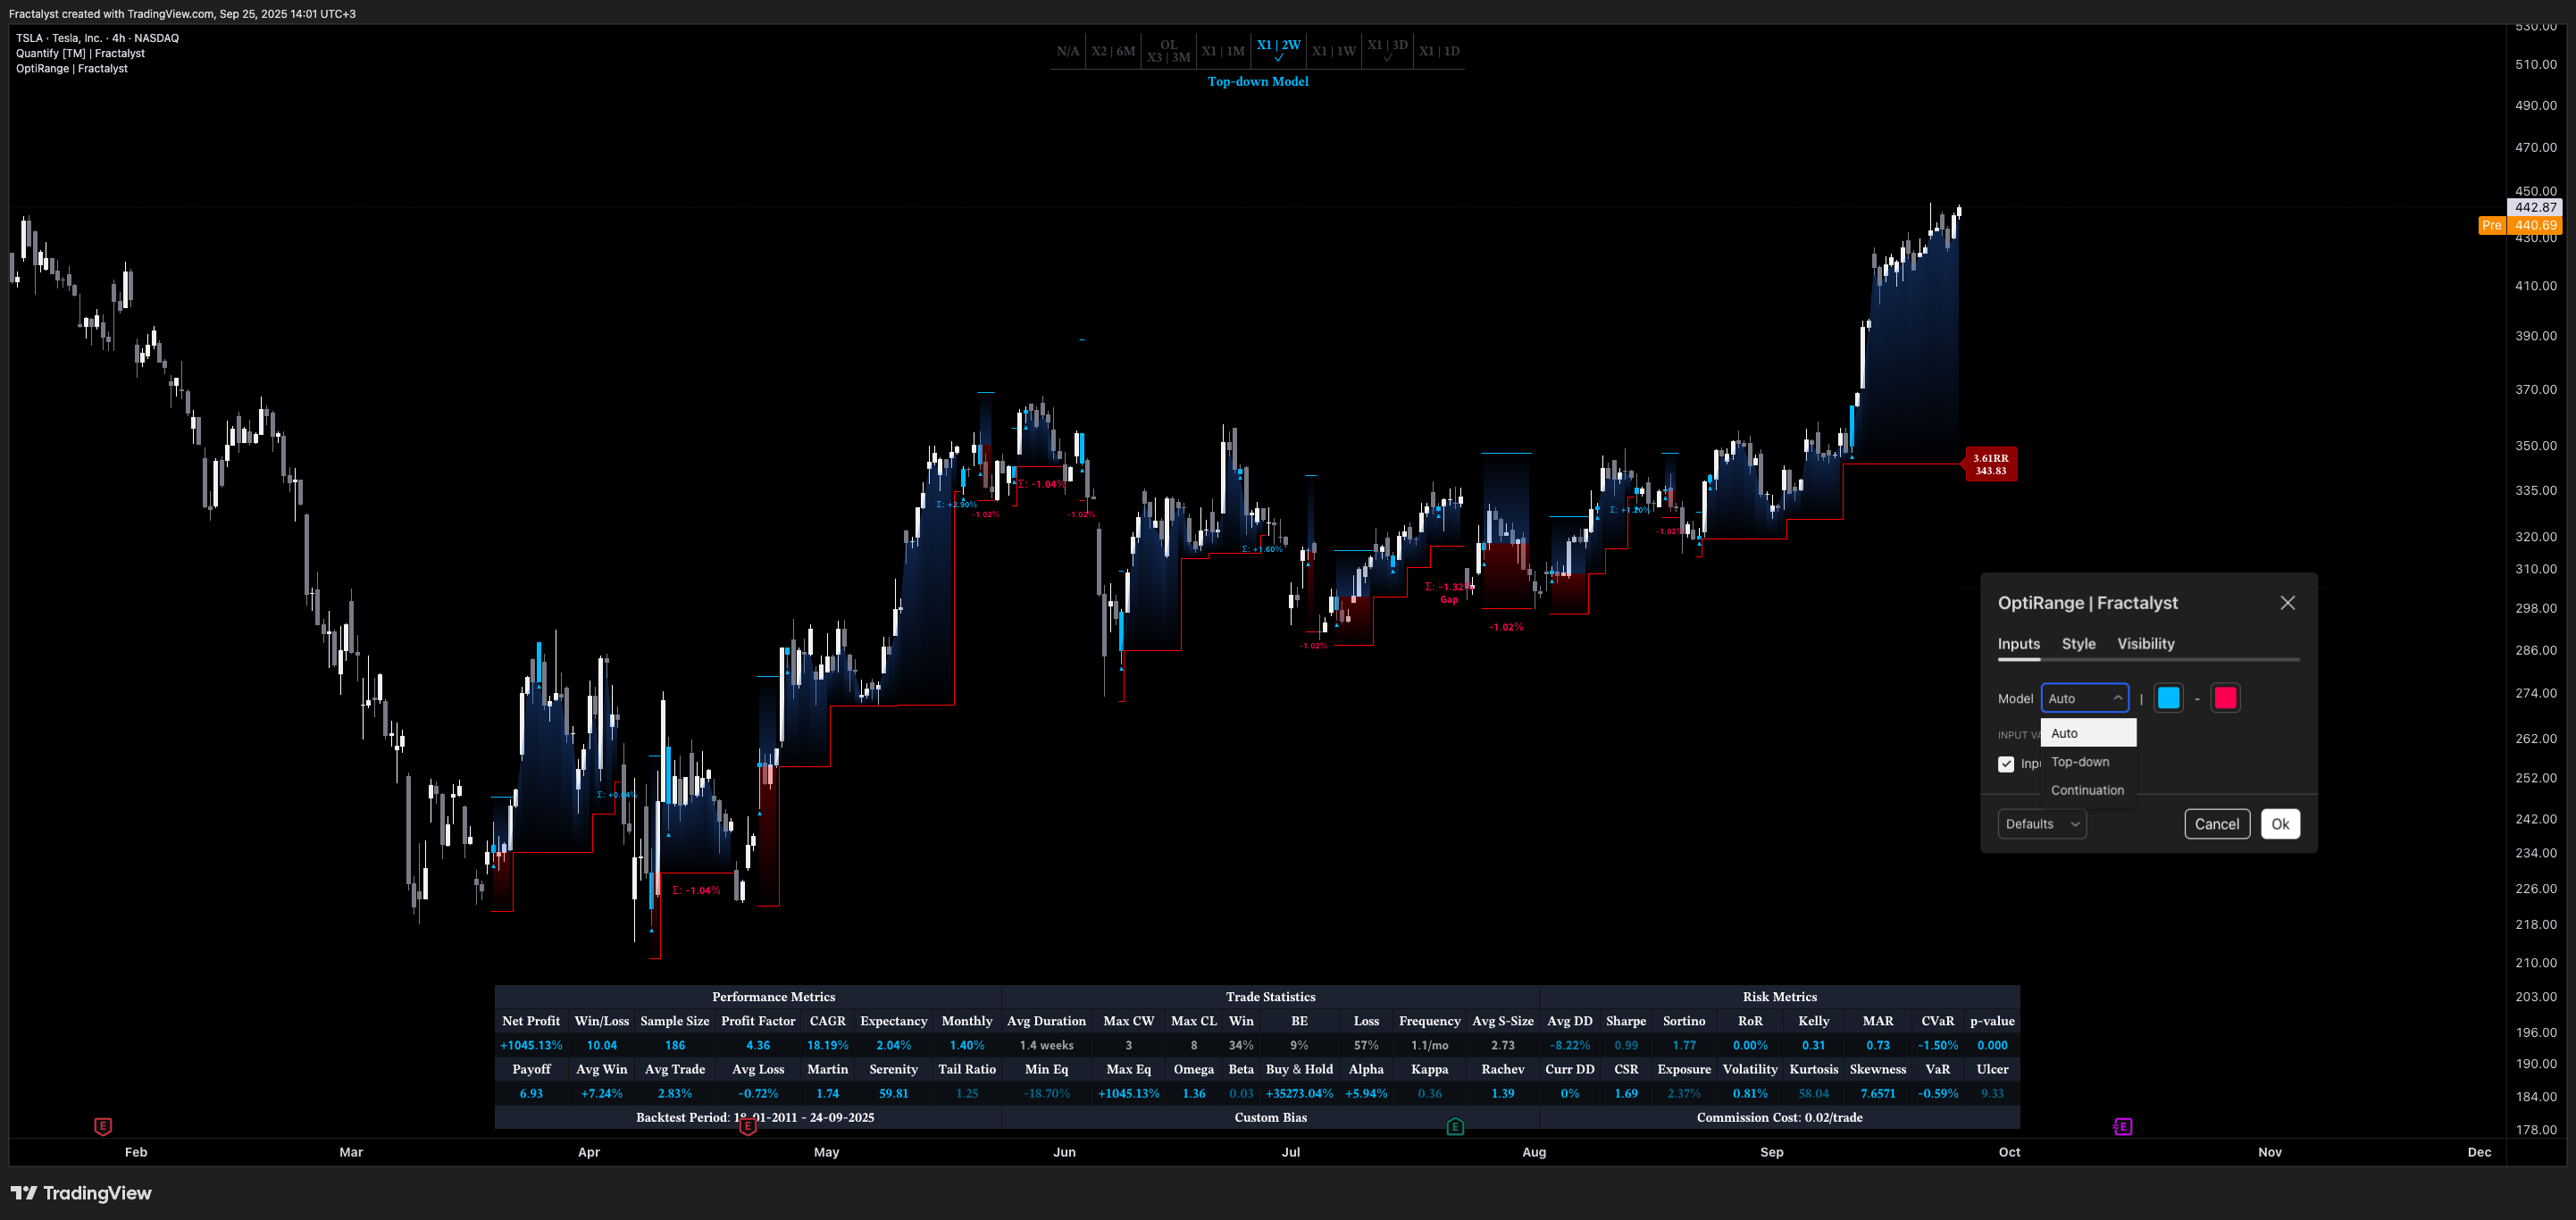2576x1220 pixels.
Task: Click the TradingView logo
Action: tap(81, 1193)
